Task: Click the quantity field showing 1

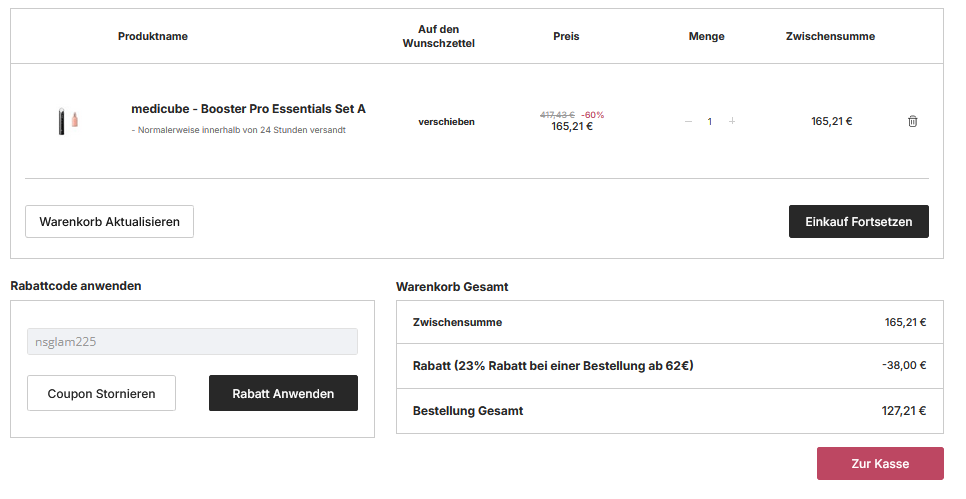Action: [x=710, y=121]
